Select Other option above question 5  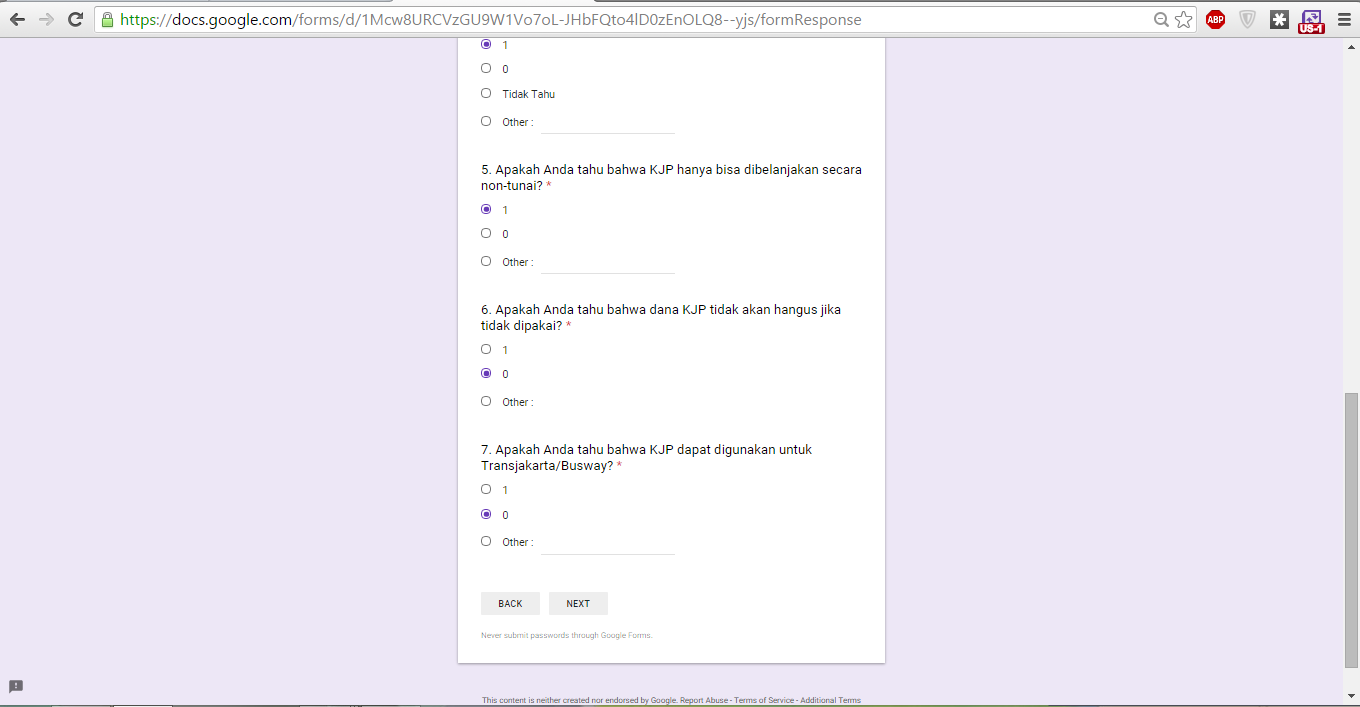(x=486, y=121)
